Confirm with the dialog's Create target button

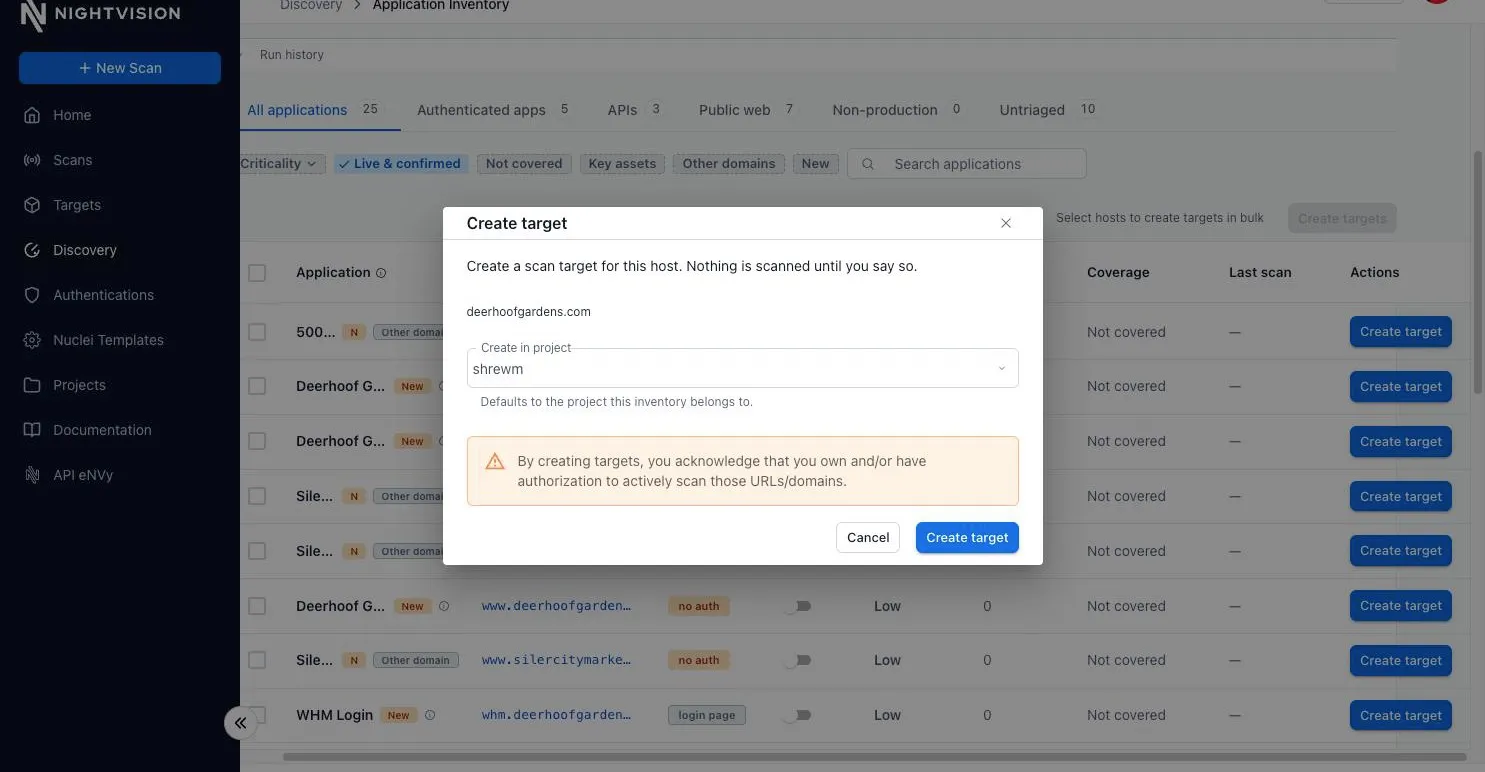(967, 538)
